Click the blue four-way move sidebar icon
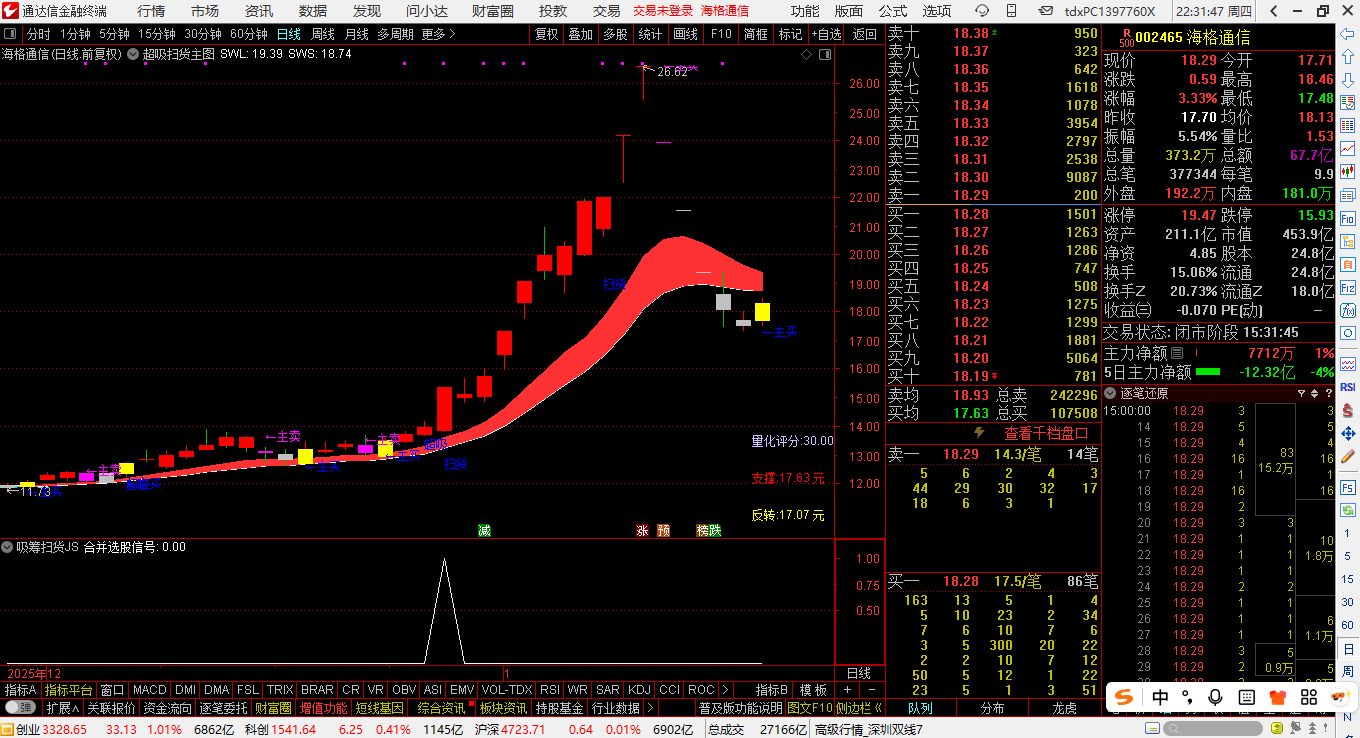This screenshot has width=1360, height=738. click(x=1347, y=433)
